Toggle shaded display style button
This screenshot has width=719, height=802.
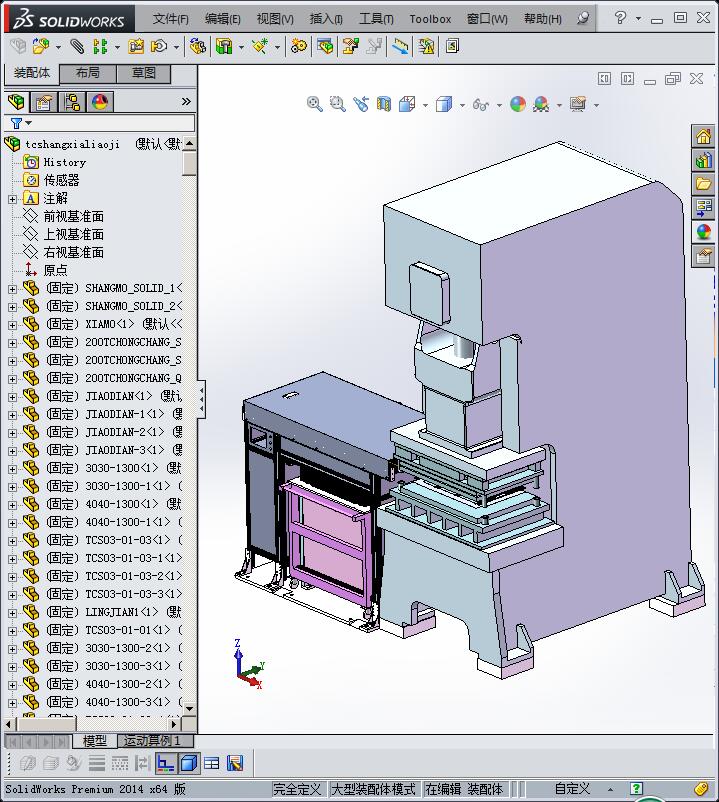(x=189, y=763)
